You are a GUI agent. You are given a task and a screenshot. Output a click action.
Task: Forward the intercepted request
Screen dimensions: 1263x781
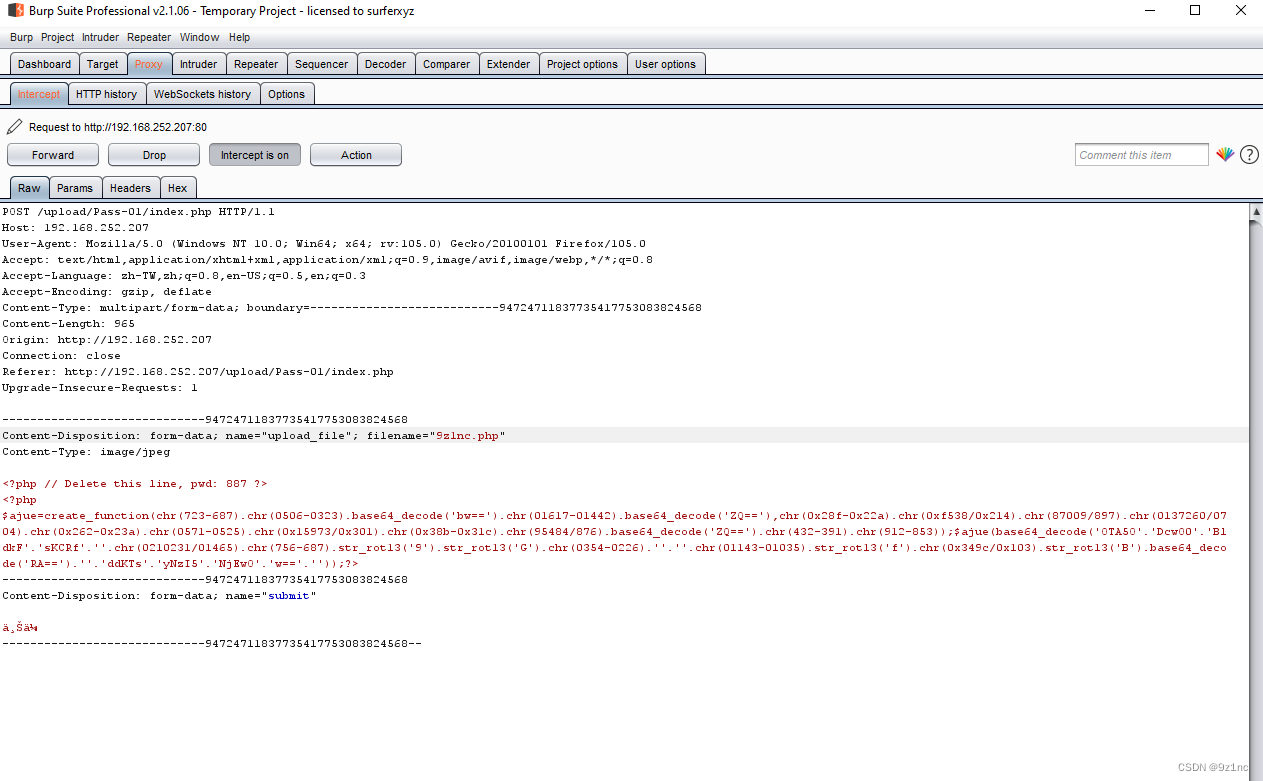click(53, 155)
